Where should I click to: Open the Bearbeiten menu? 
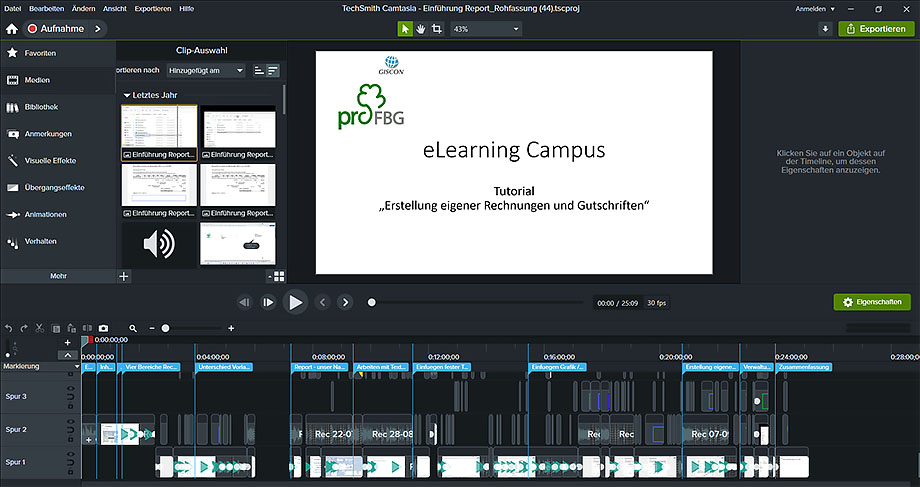coord(46,9)
